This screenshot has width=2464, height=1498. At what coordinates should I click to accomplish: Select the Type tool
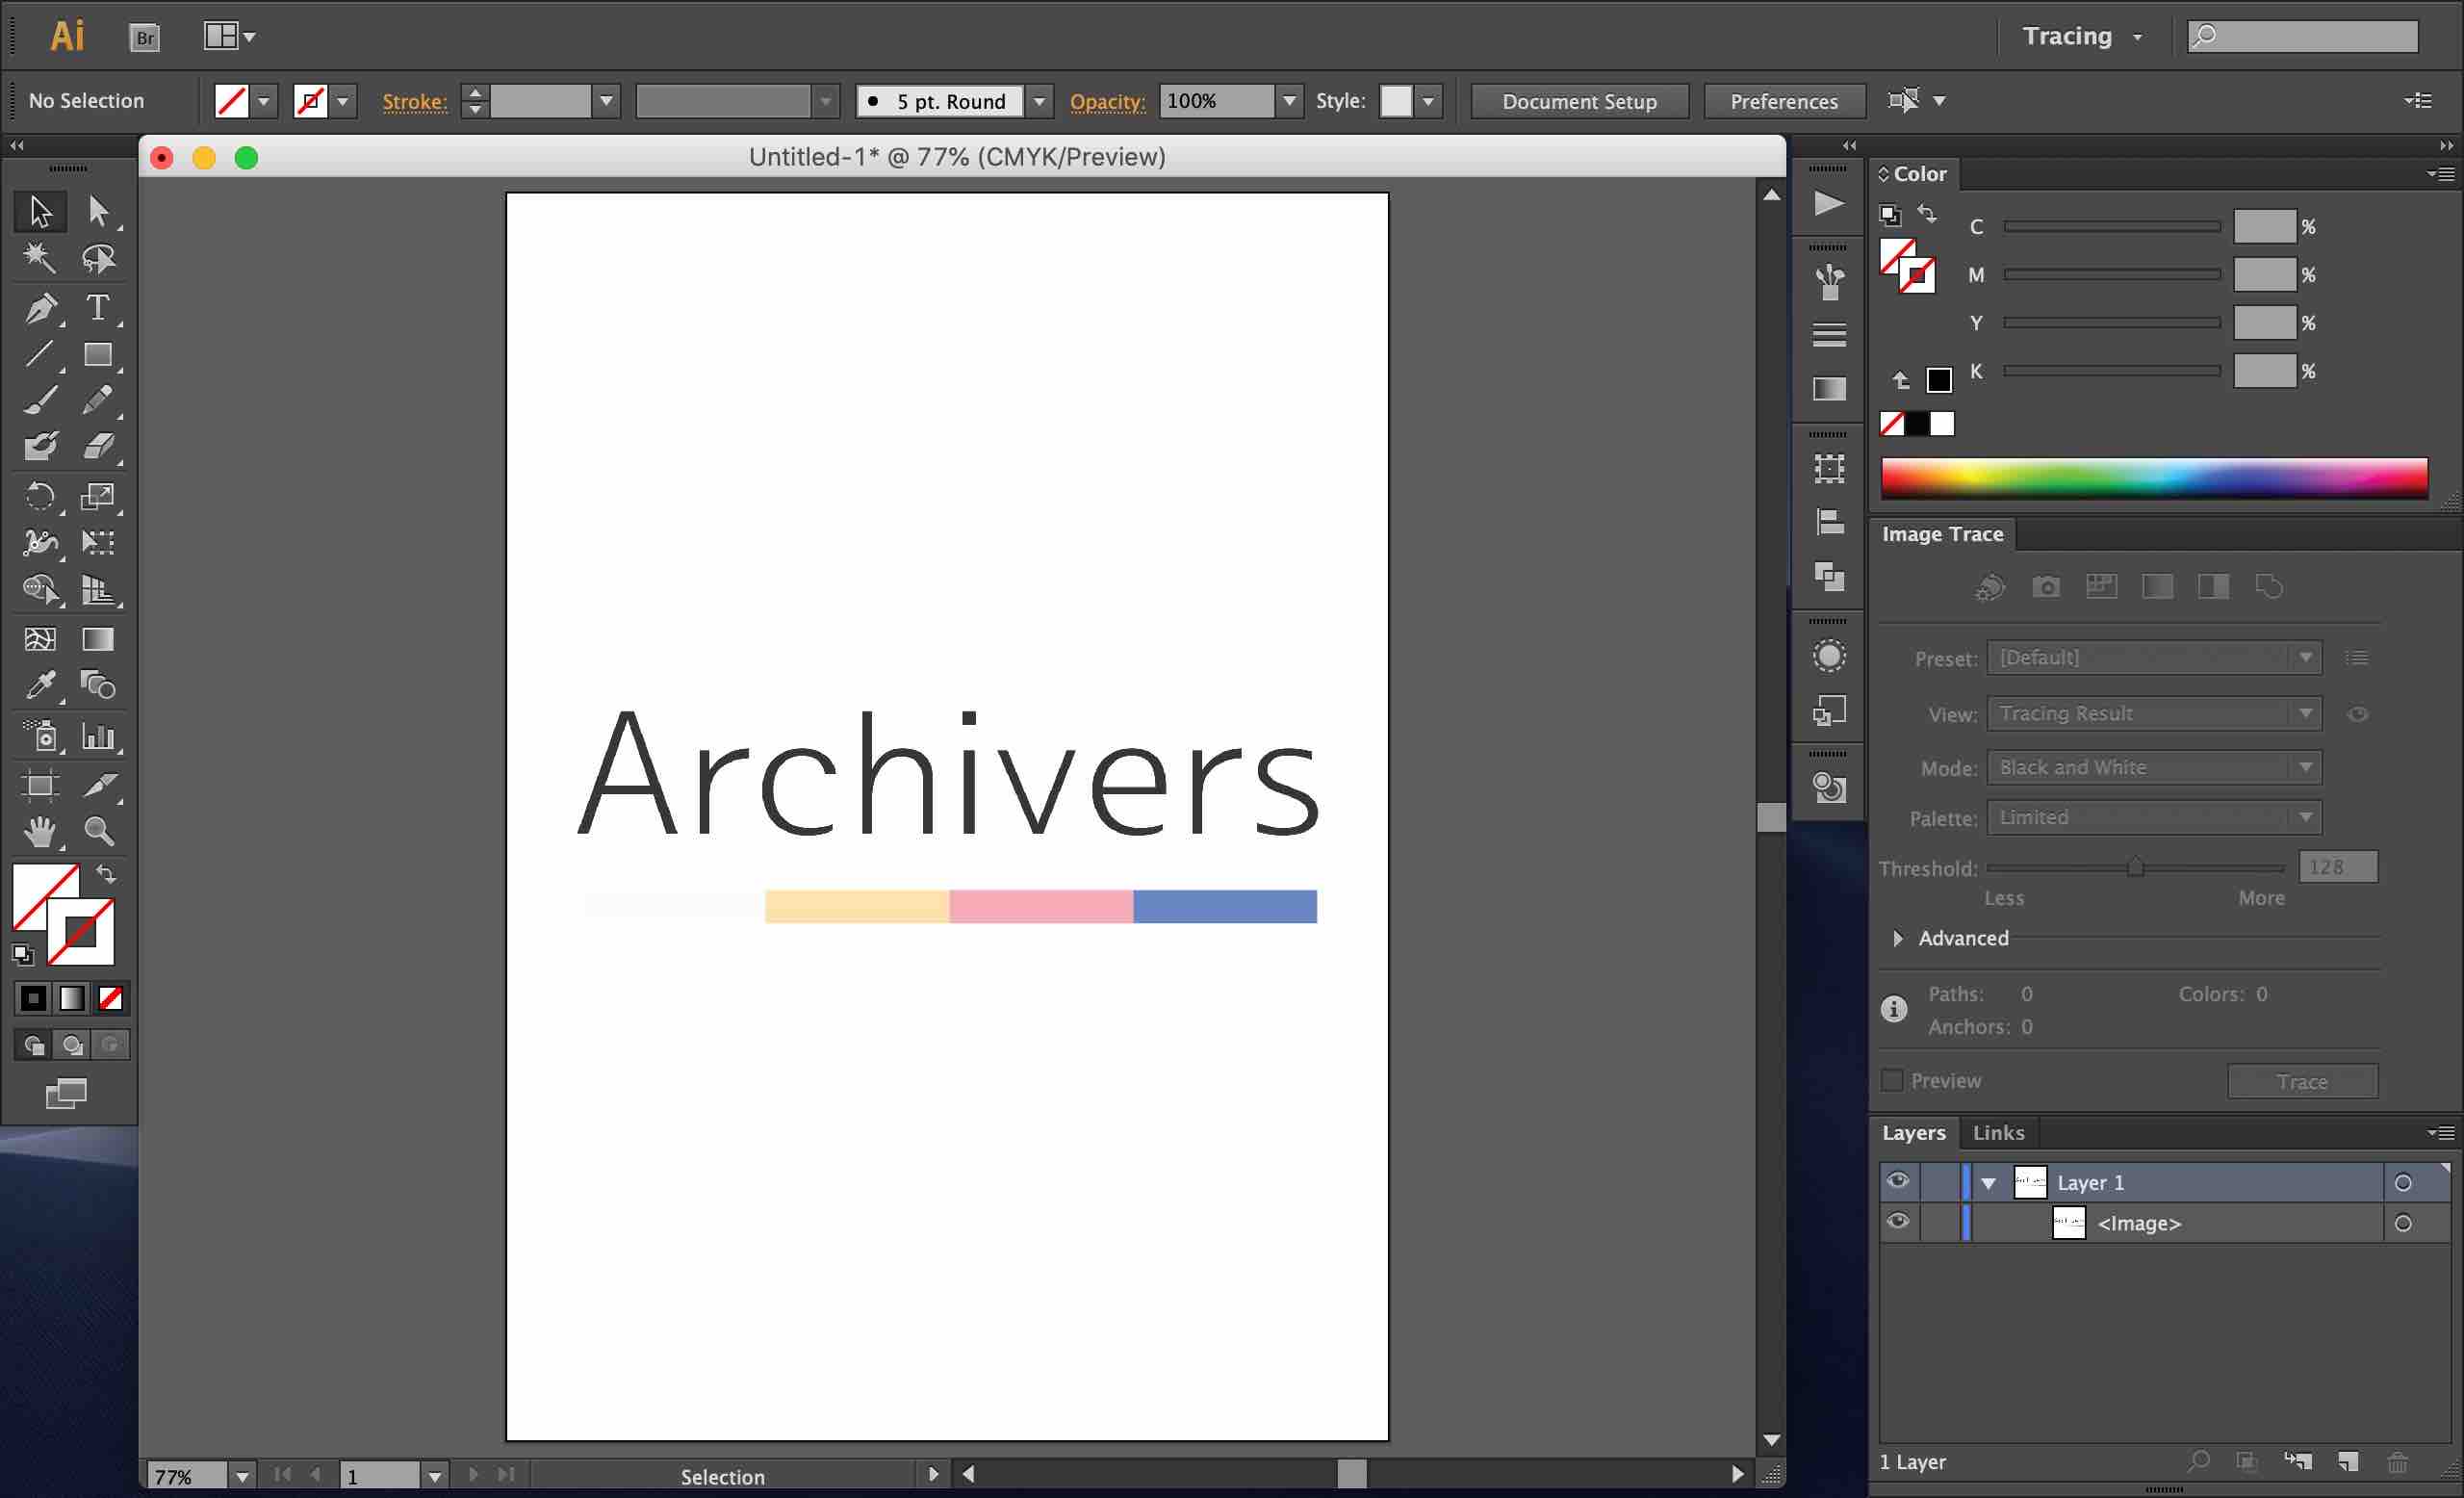click(97, 307)
